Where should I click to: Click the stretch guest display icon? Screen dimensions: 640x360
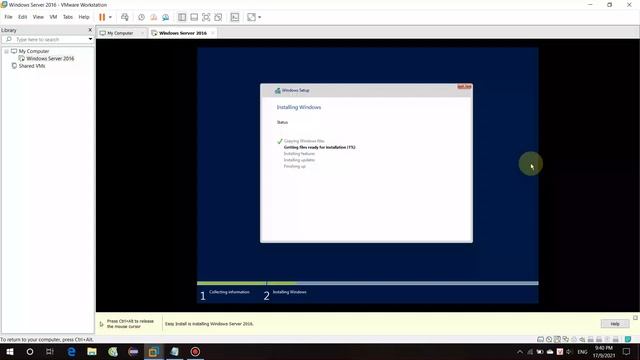(251, 17)
